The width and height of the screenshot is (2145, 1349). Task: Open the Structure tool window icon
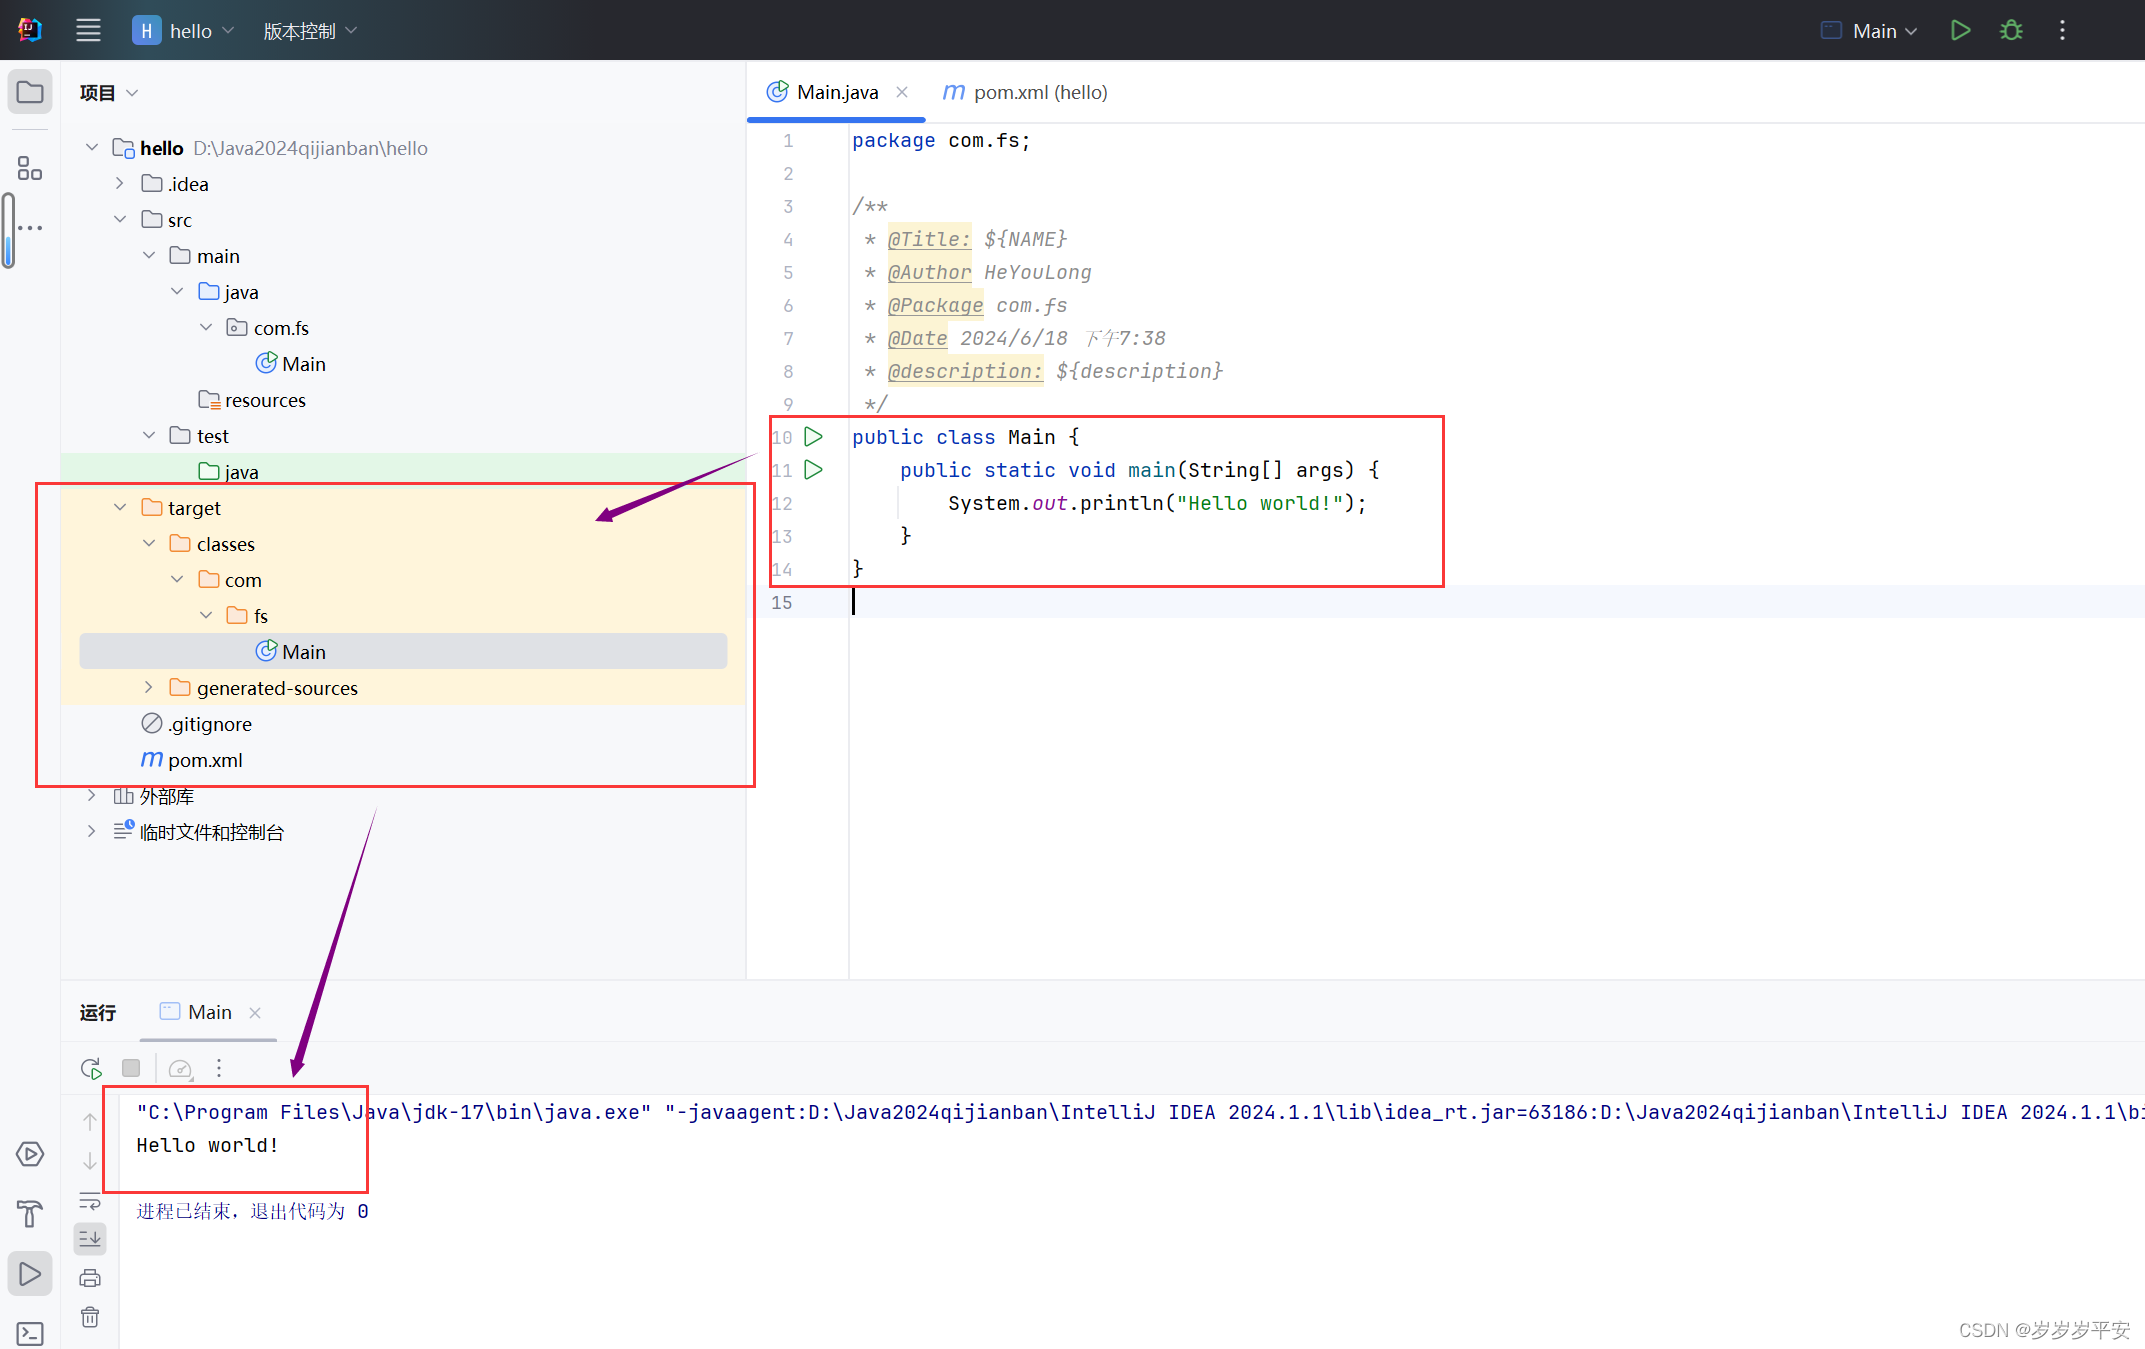30,168
